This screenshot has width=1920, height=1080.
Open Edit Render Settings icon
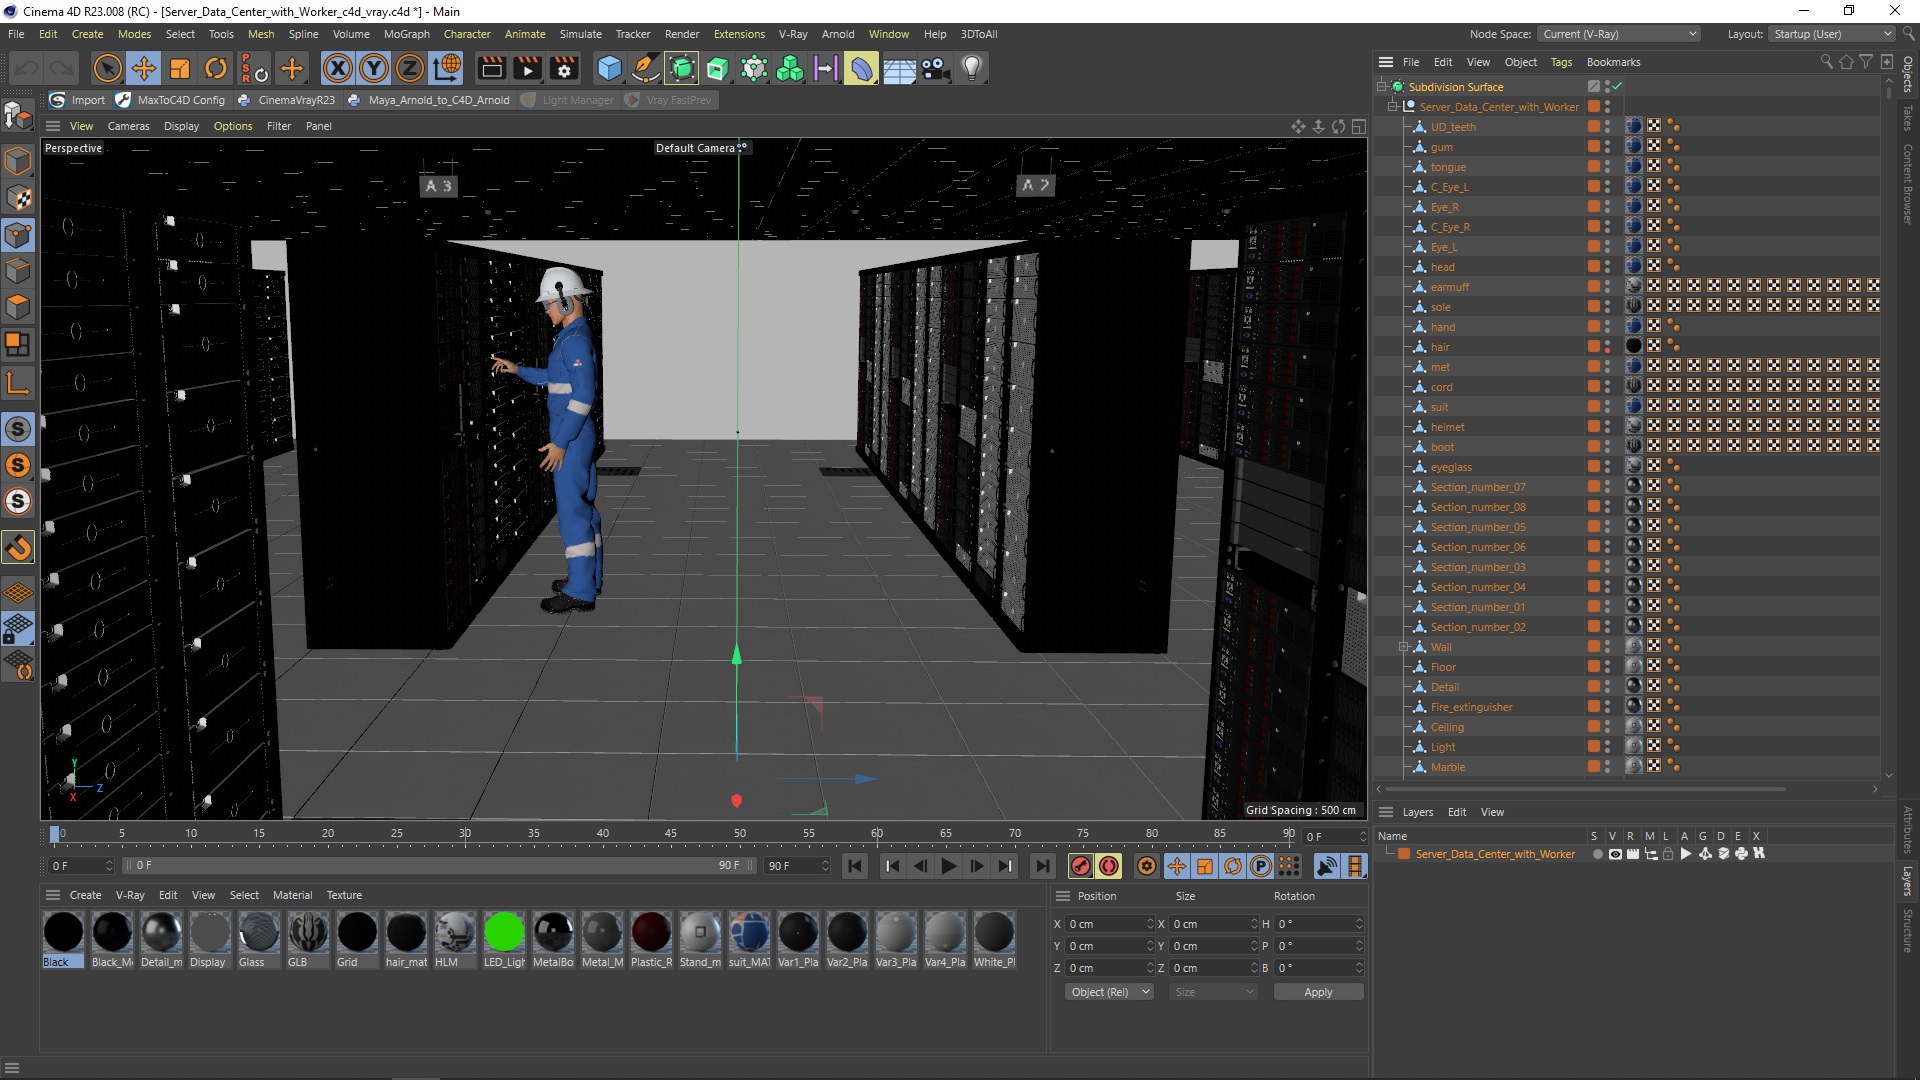pos(565,68)
